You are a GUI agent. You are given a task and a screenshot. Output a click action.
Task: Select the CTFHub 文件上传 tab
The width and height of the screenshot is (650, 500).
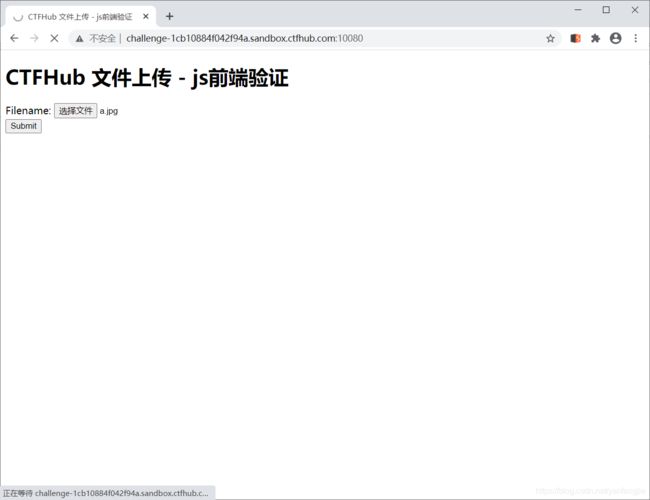click(80, 17)
